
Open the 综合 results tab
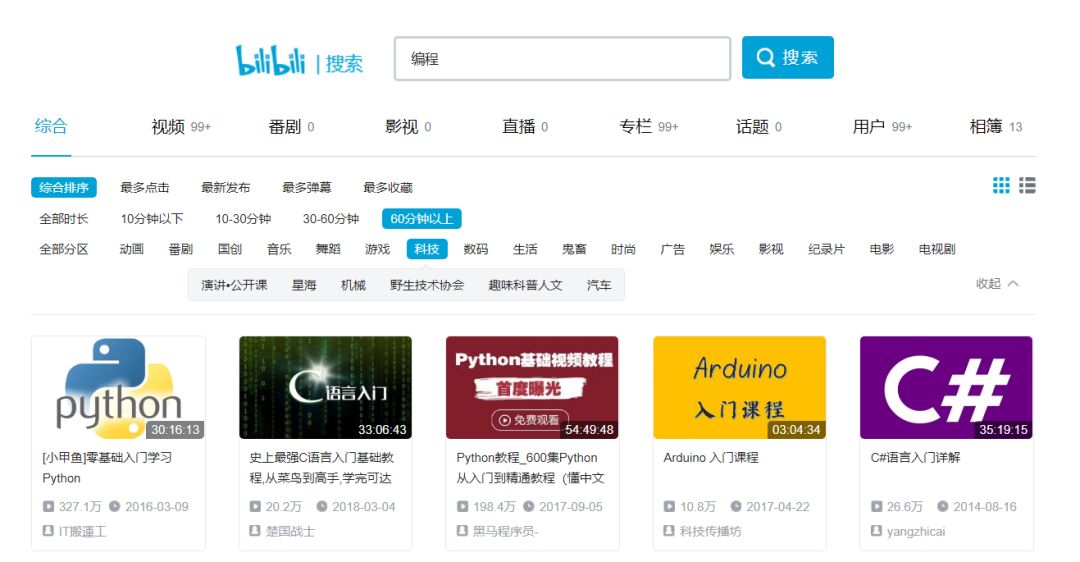pos(51,126)
